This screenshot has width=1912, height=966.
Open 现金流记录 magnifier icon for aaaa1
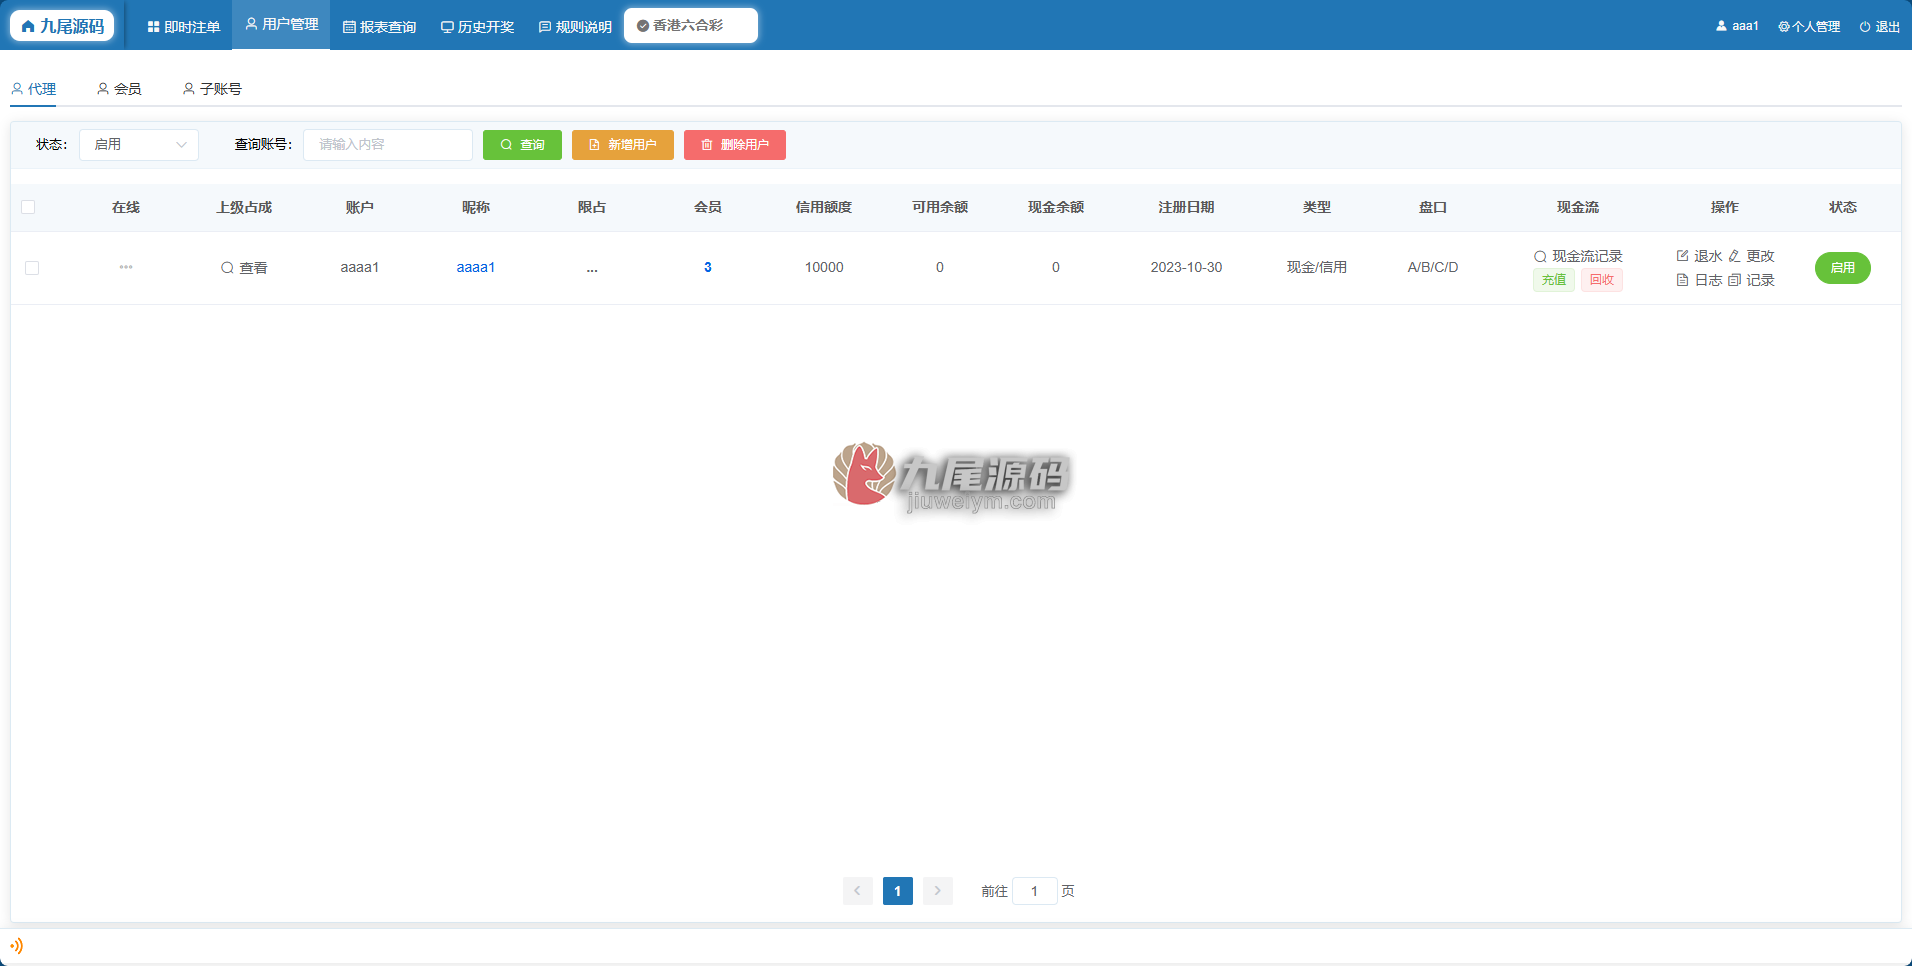tap(1540, 257)
